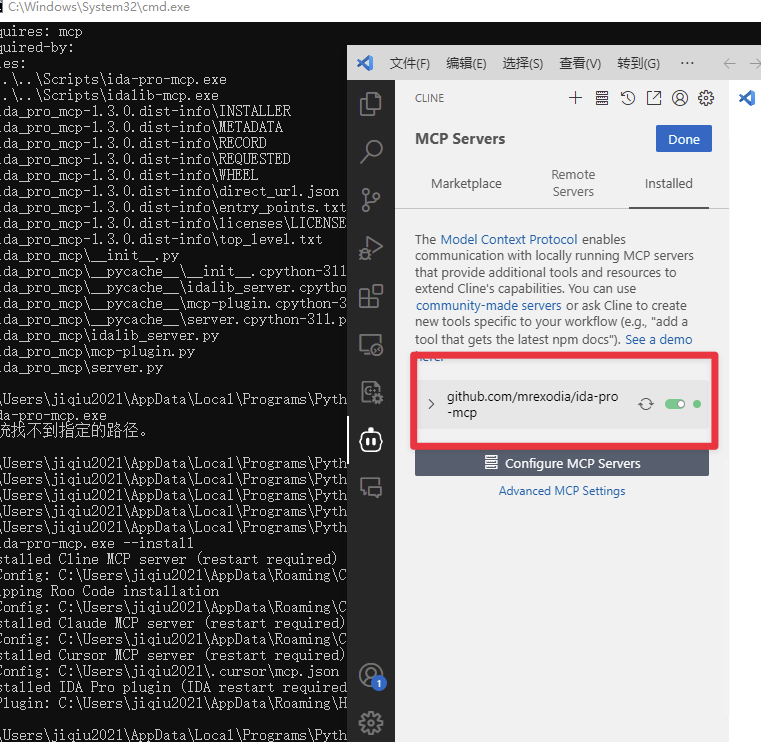Image resolution: width=761 pixels, height=742 pixels.
Task: Click the Done button
Action: tap(683, 139)
